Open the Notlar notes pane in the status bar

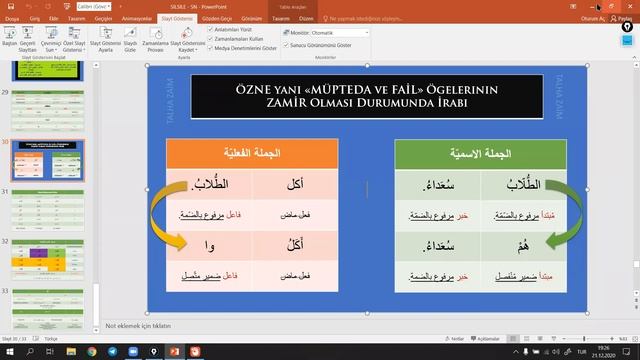point(454,339)
